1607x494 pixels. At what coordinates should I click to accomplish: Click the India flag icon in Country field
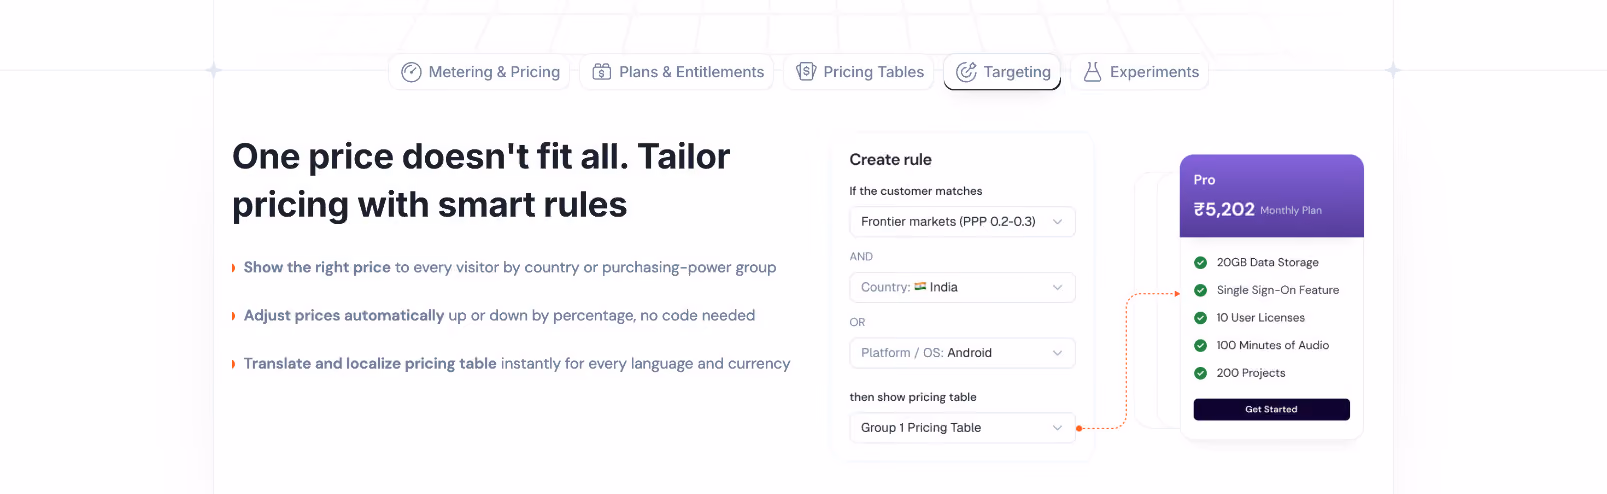(920, 286)
